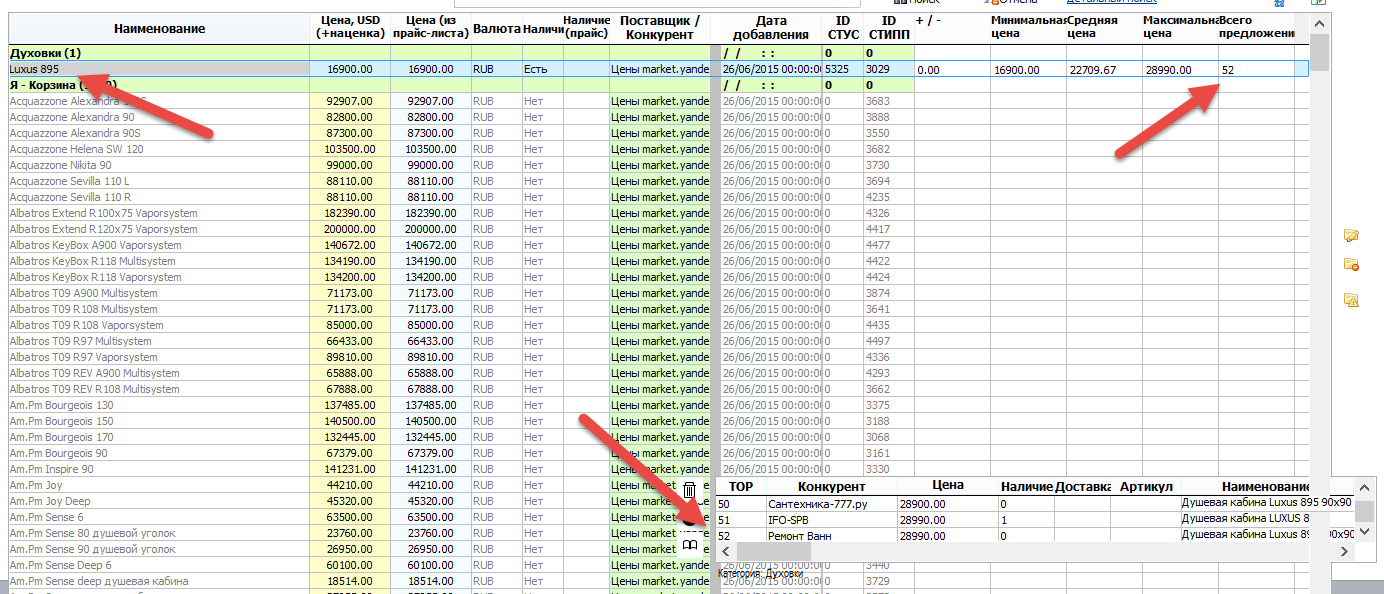Image resolution: width=1384 pixels, height=594 pixels.
Task: Click the folder with warning sign icon
Action: [1351, 299]
